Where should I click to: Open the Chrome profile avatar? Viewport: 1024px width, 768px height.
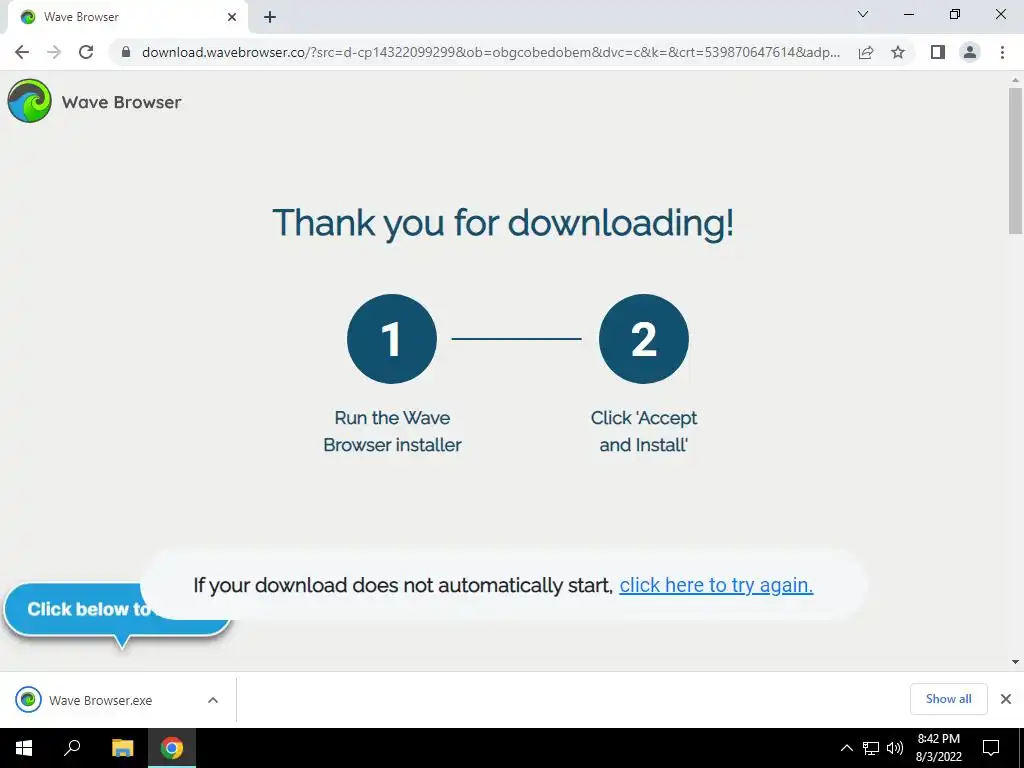[x=970, y=52]
